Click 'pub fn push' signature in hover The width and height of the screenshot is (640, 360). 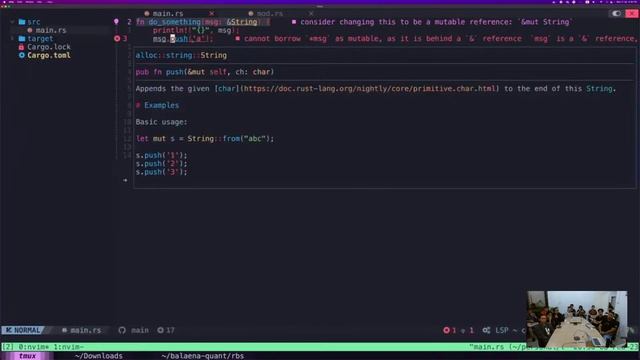(x=204, y=72)
